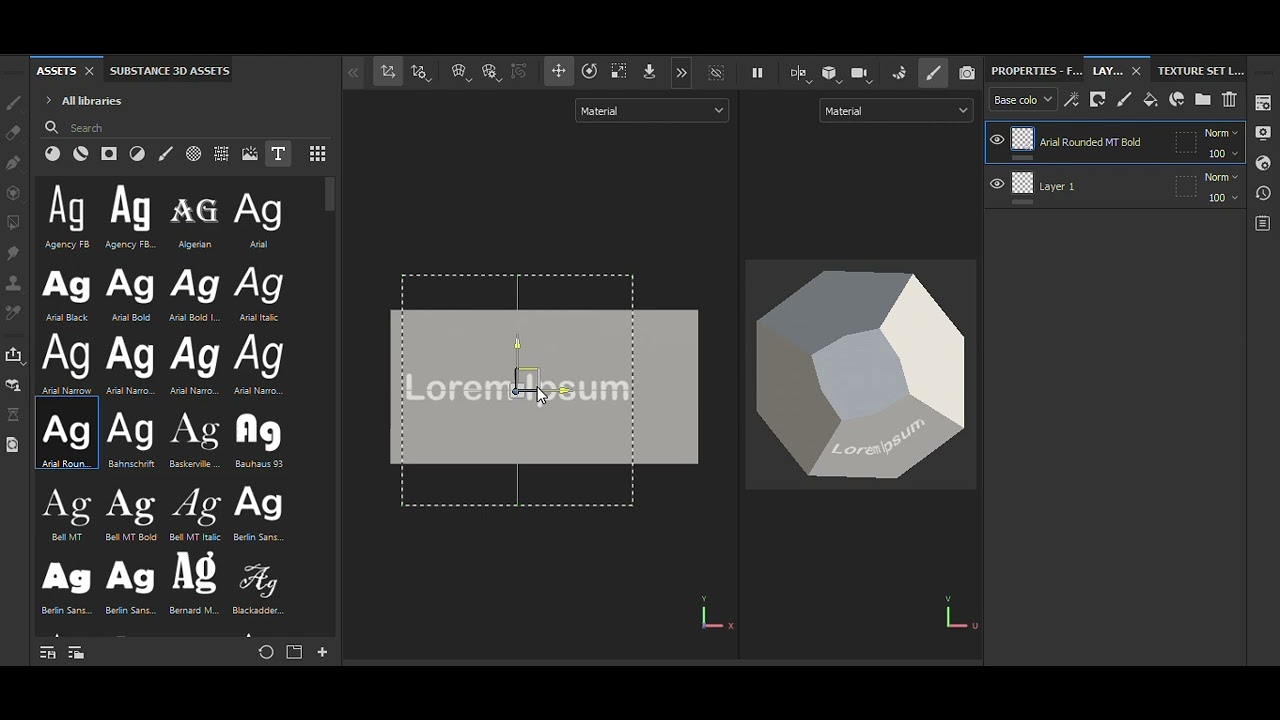
Task: Click the rotate gizmo tool
Action: coord(589,71)
